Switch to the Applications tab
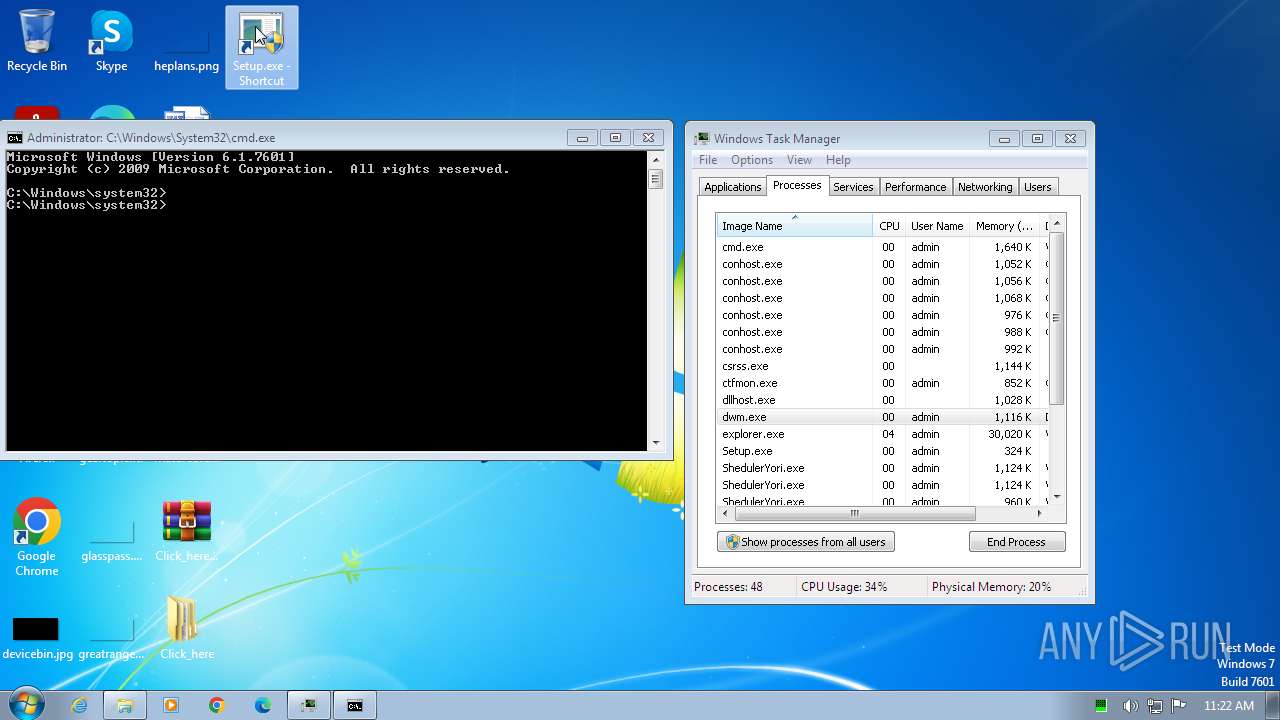The image size is (1280, 720). [732, 187]
